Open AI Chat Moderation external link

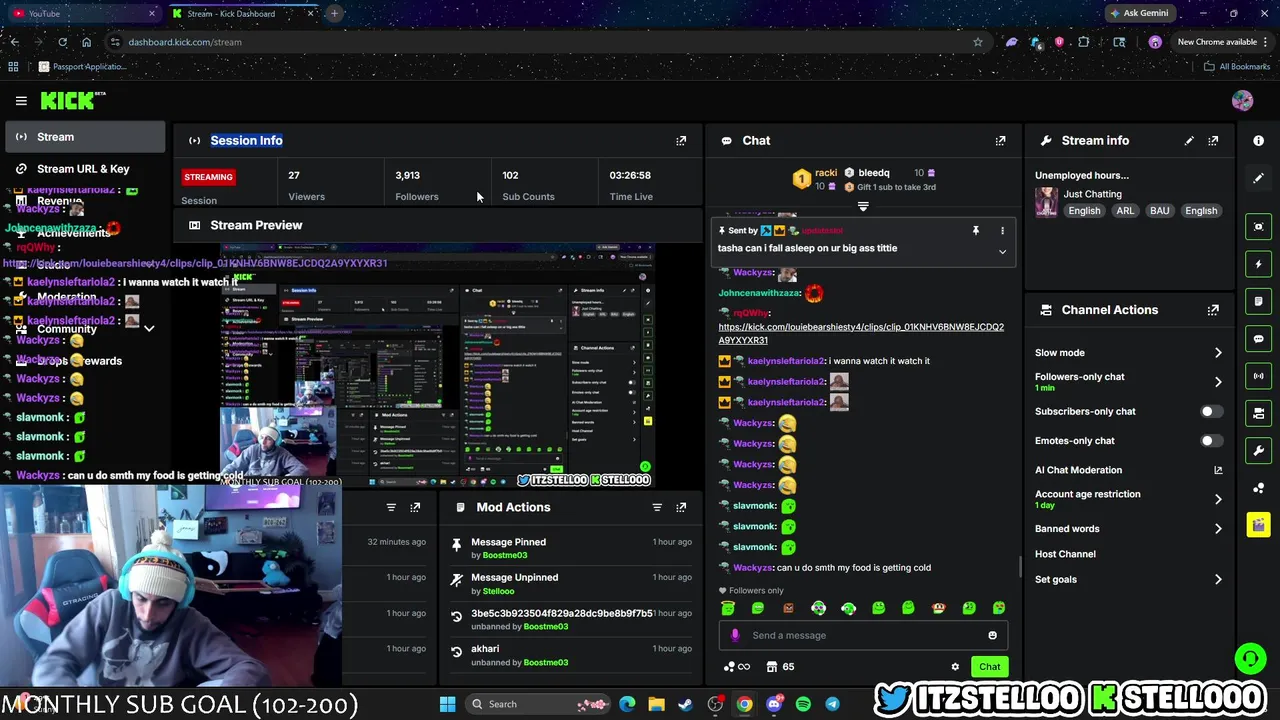click(x=1218, y=470)
